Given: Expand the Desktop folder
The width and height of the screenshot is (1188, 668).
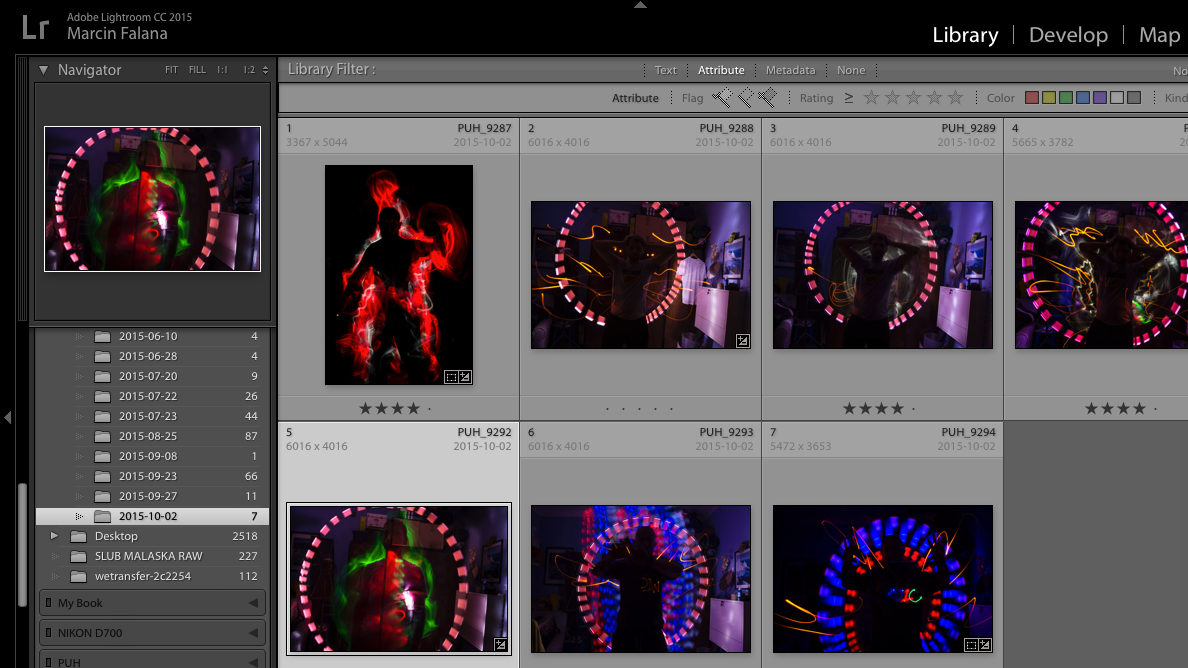Looking at the screenshot, I should pyautogui.click(x=54, y=536).
